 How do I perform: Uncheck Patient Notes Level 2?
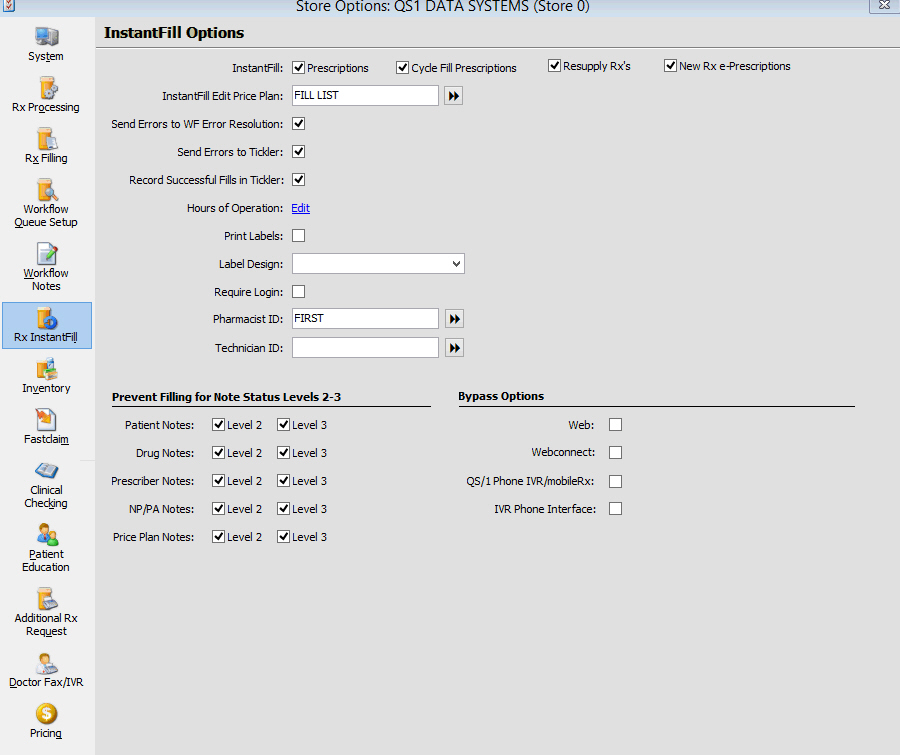pyautogui.click(x=218, y=424)
